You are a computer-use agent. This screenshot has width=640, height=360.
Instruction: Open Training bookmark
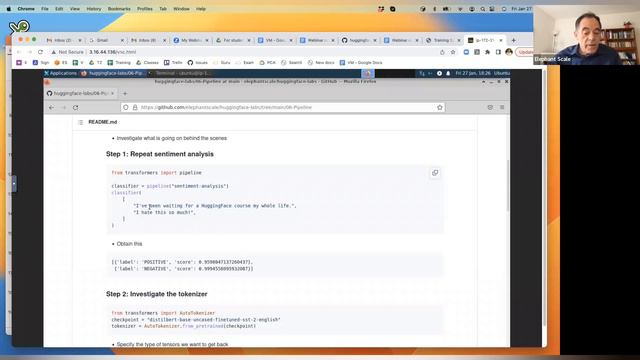pyautogui.click(x=119, y=62)
